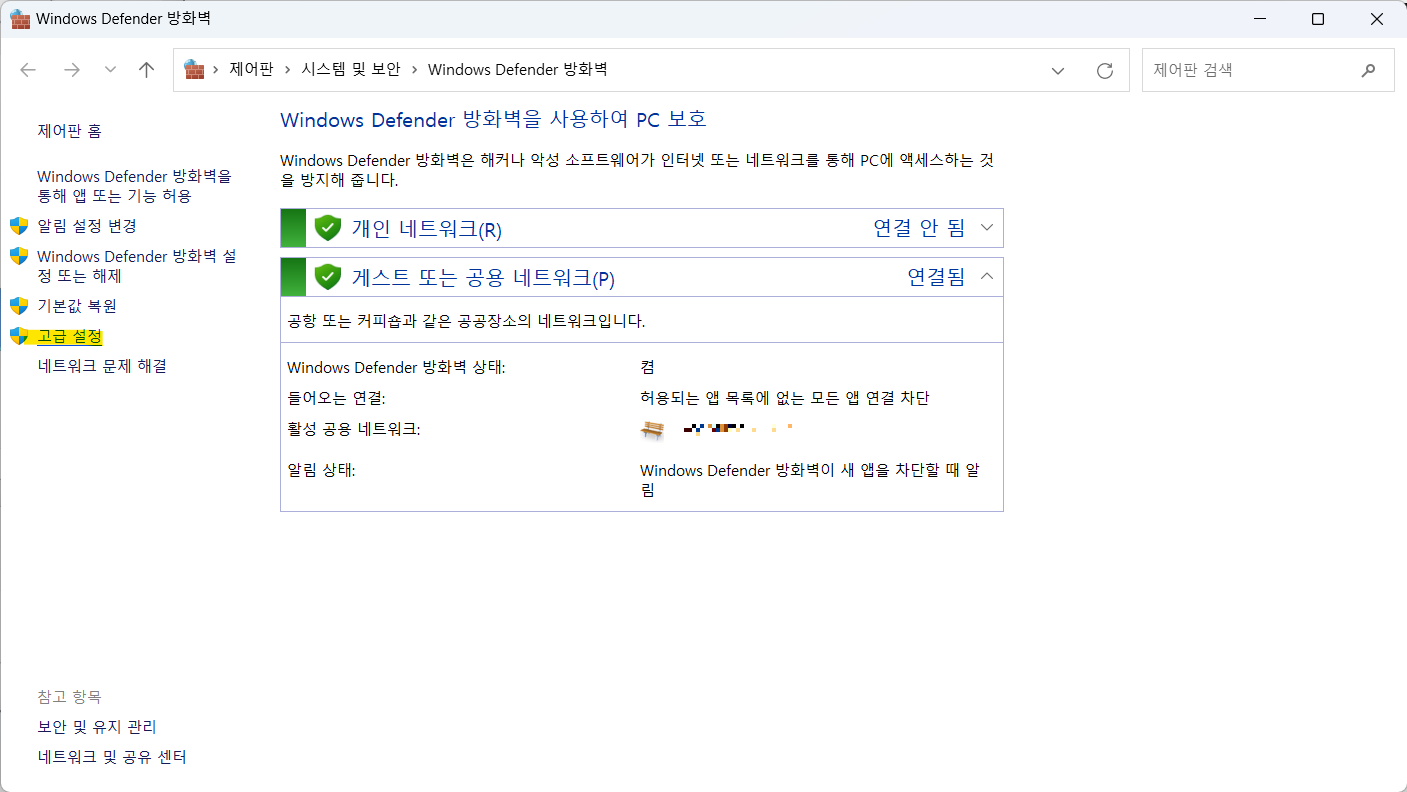Screen dimensions: 1407x792
Task: Click Windows Defender 방화벽 상태 label
Action: tap(396, 368)
